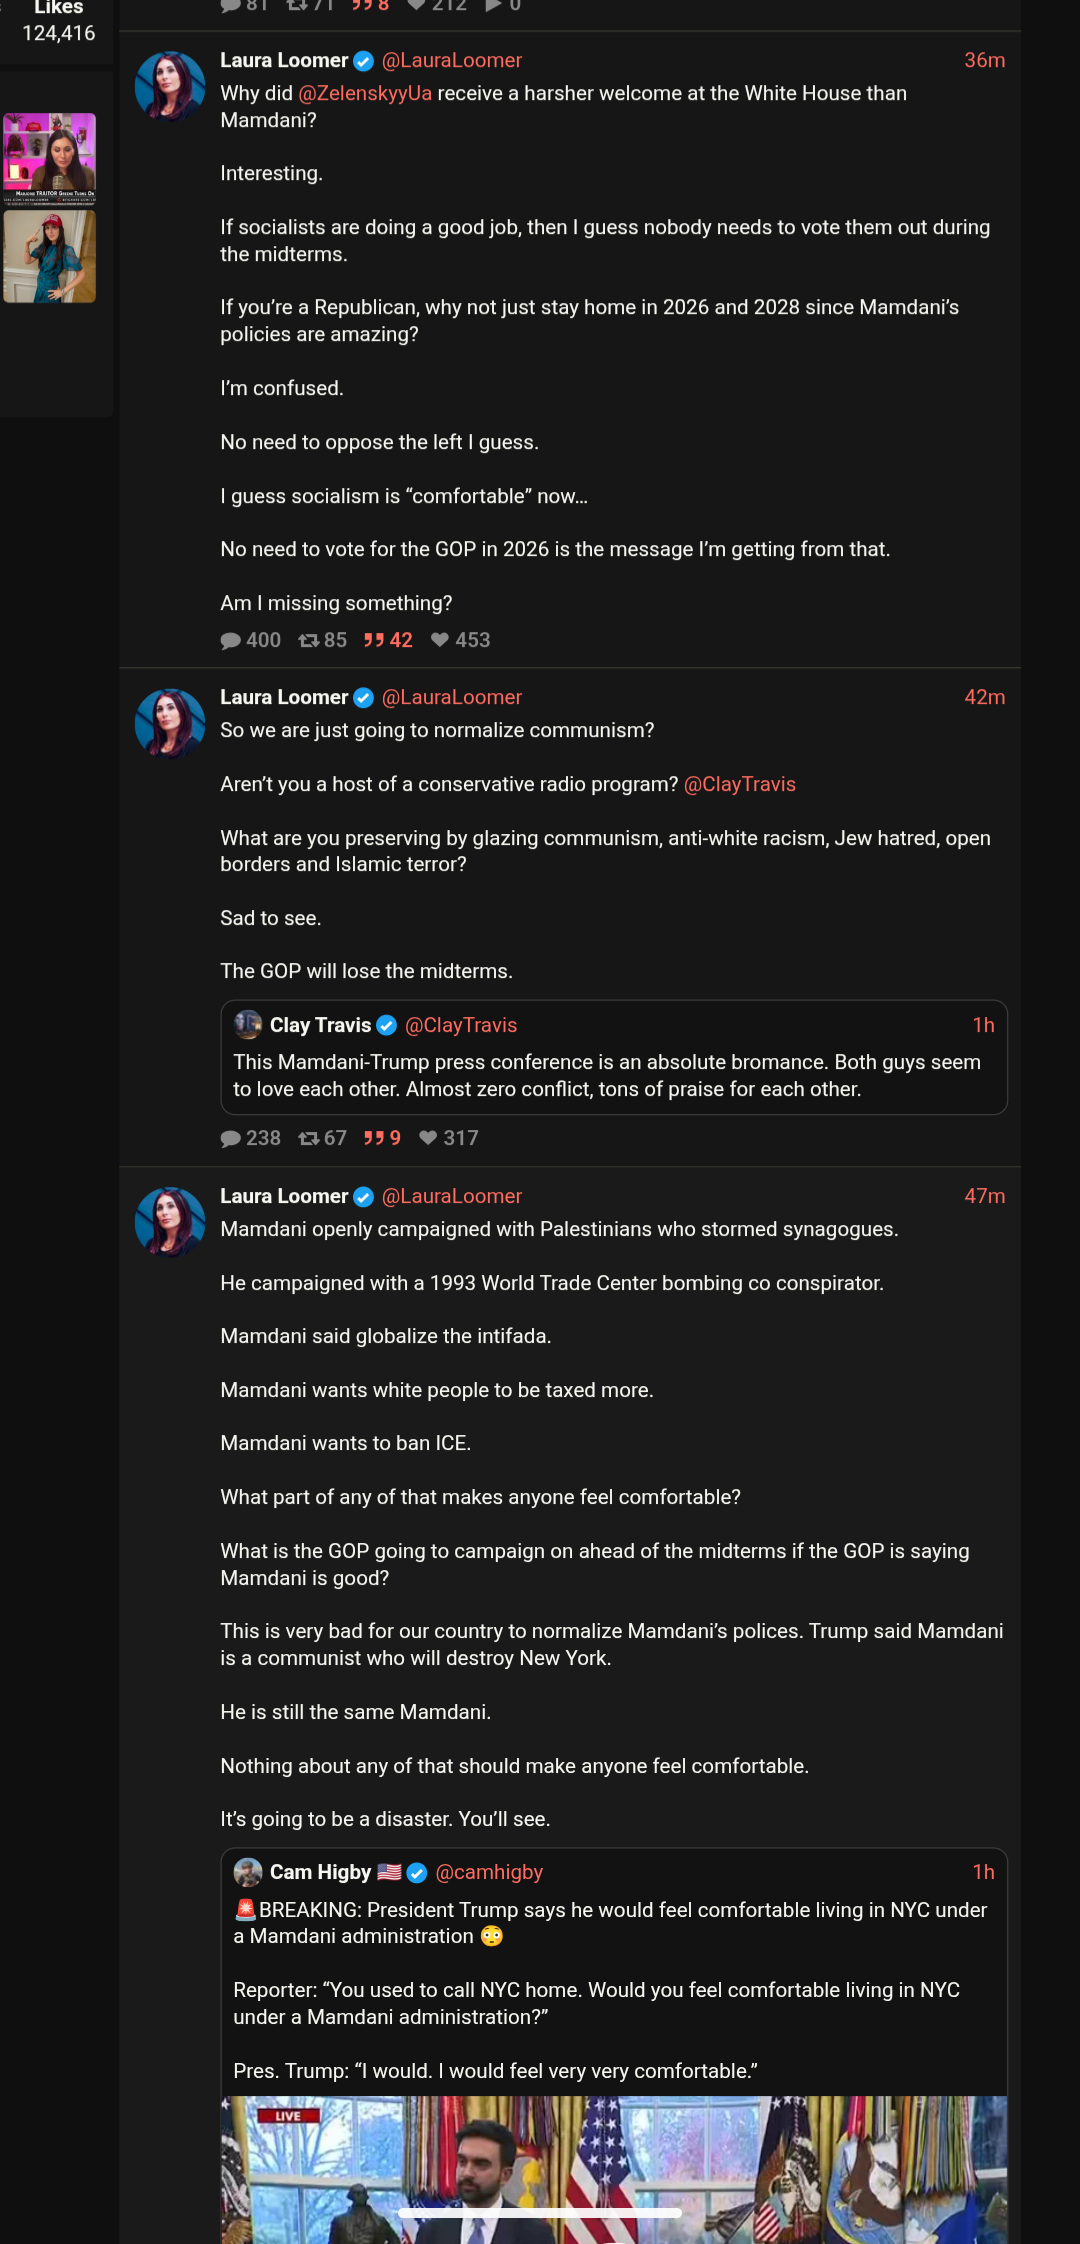Screen dimensions: 1080x2244
Task: Open @camhigby profile in quoted post
Action: click(489, 1872)
